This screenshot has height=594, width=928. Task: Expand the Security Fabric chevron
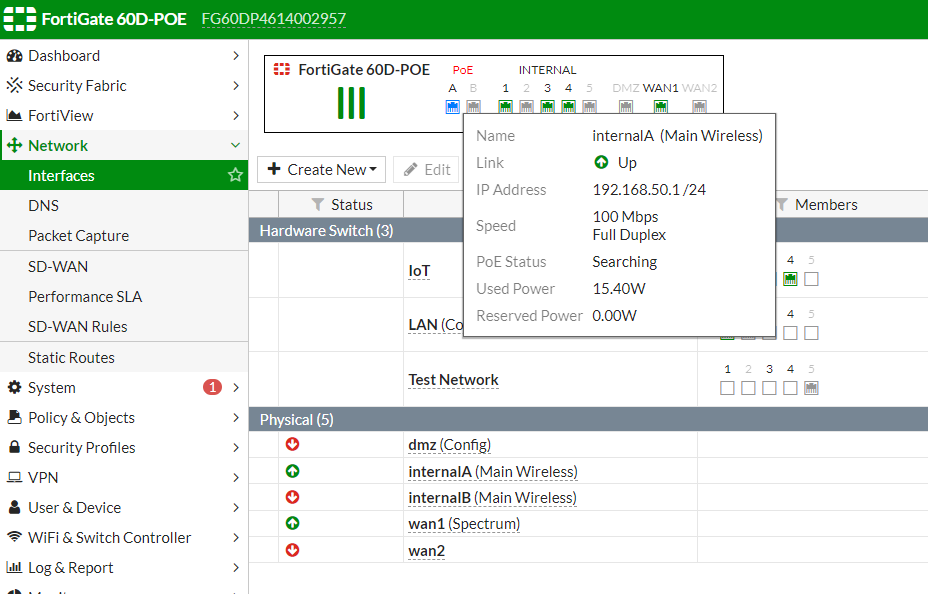[x=236, y=85]
